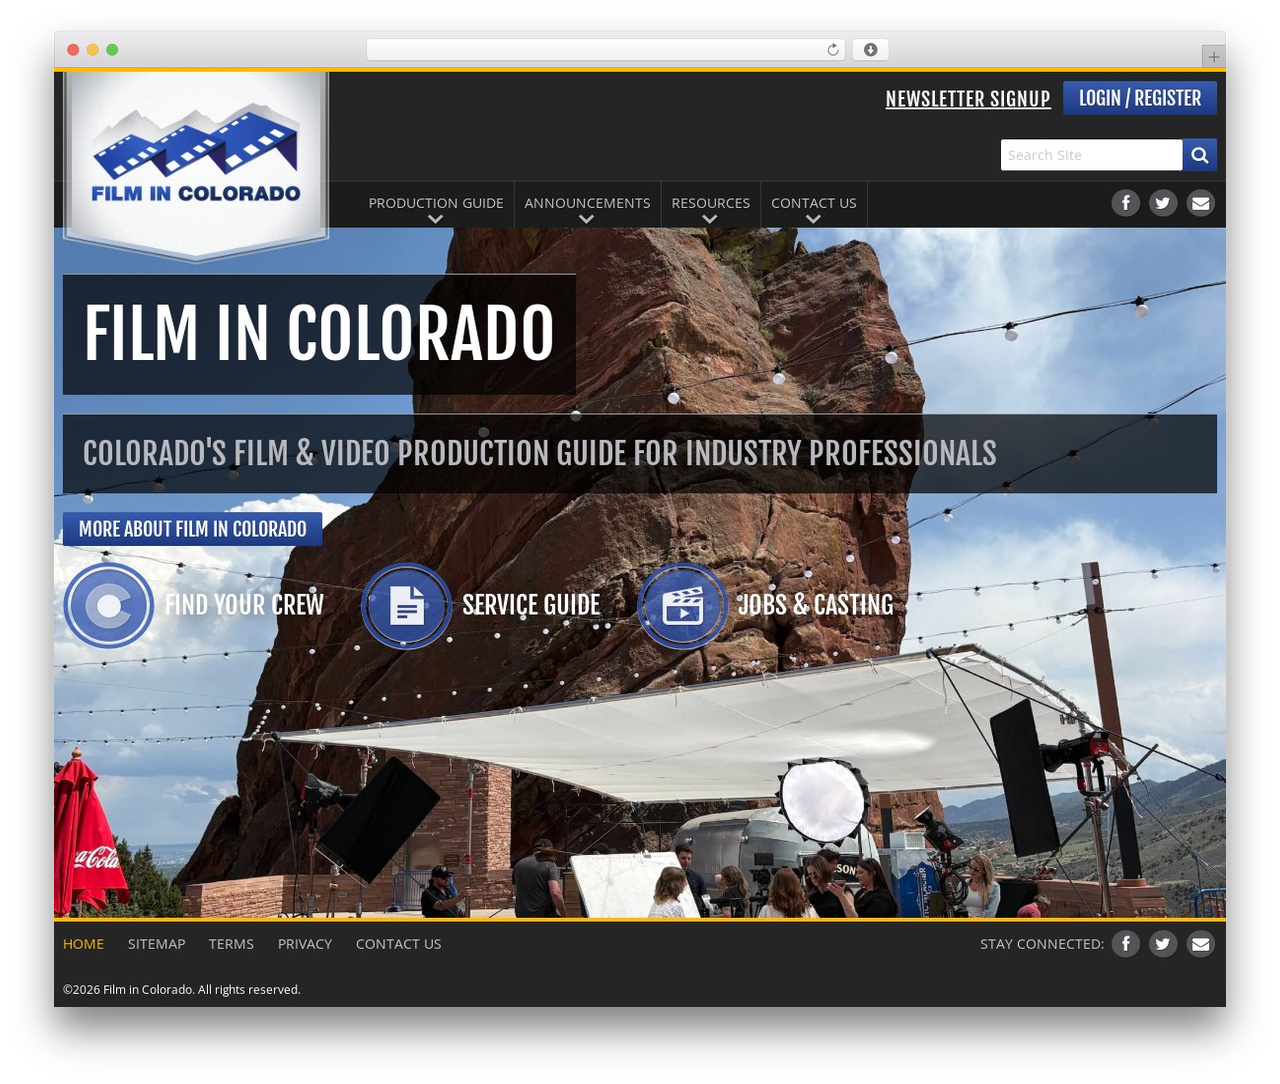Click the browser download arrow icon

871,50
